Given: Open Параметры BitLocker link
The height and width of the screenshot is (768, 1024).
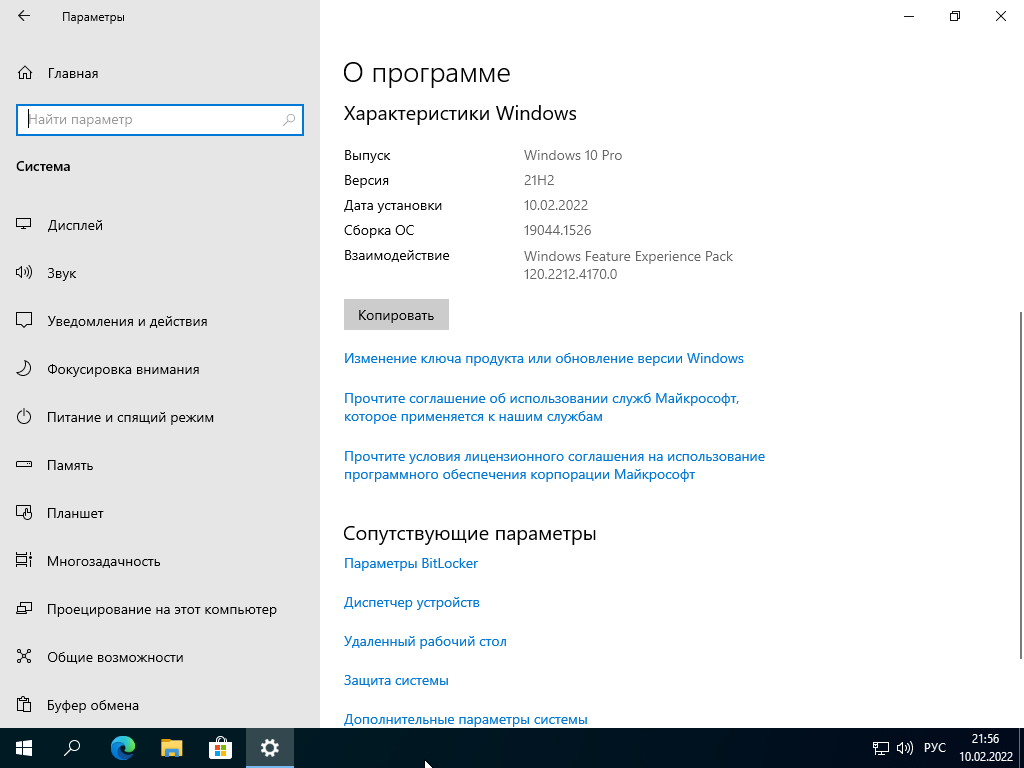Looking at the screenshot, I should (x=411, y=563).
